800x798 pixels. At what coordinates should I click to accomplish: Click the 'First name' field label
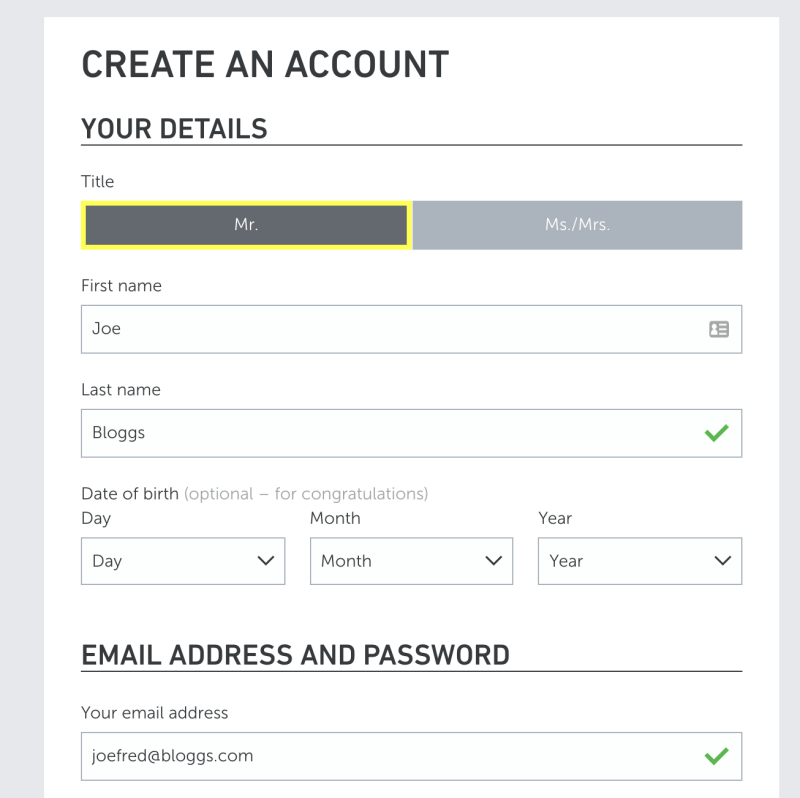point(121,286)
